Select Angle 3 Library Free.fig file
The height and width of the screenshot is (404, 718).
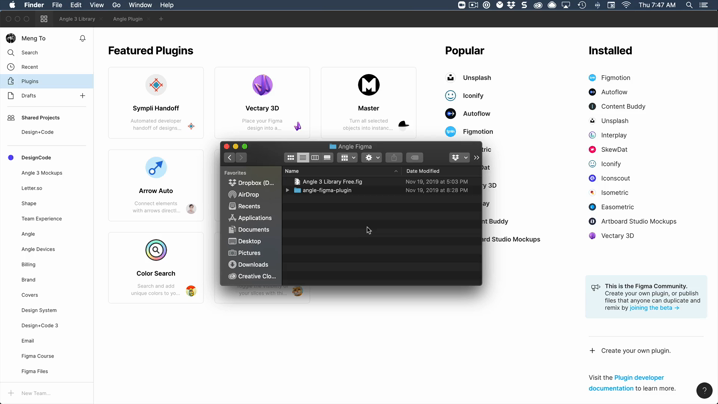click(x=332, y=182)
